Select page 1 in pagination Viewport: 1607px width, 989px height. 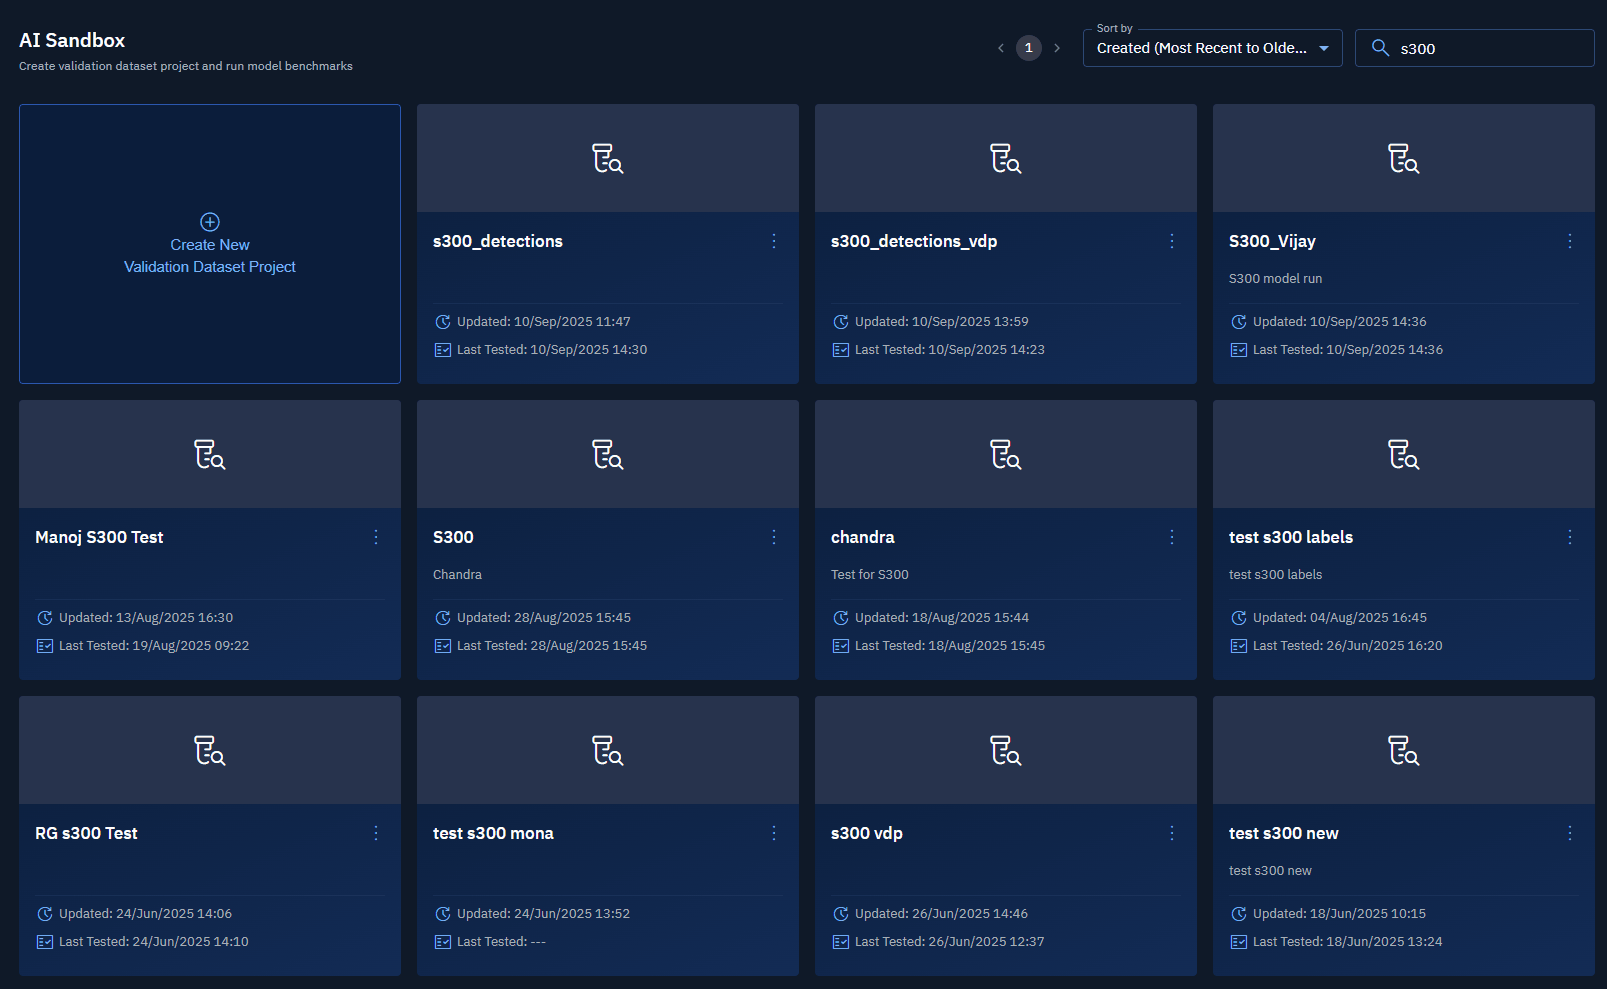tap(1028, 48)
